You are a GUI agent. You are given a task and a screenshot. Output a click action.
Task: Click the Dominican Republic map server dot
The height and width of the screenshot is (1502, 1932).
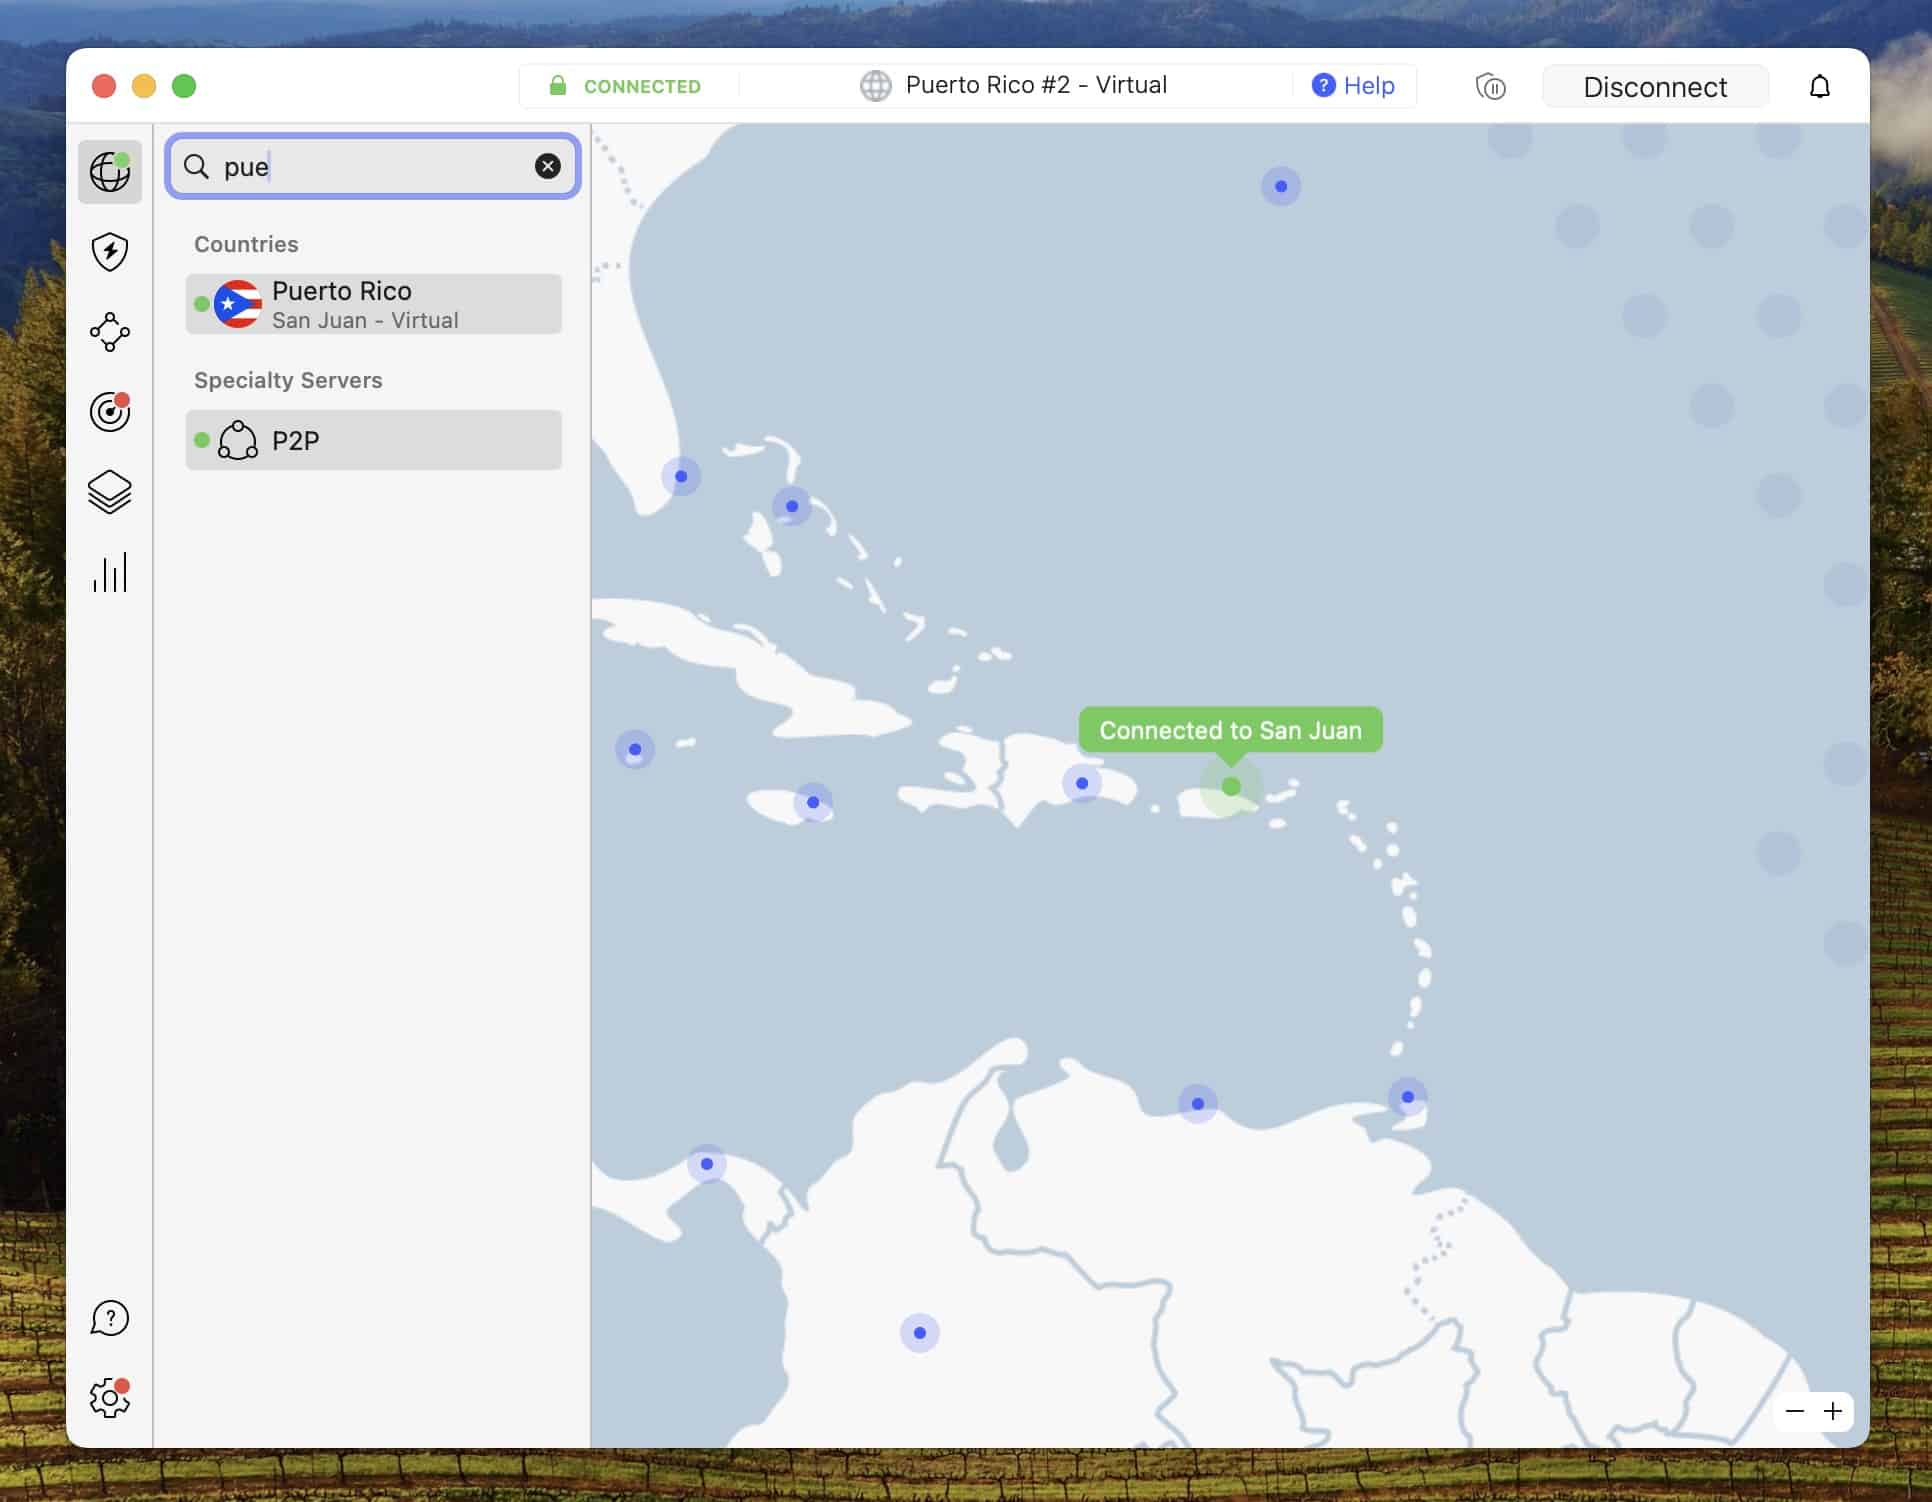(x=1082, y=783)
